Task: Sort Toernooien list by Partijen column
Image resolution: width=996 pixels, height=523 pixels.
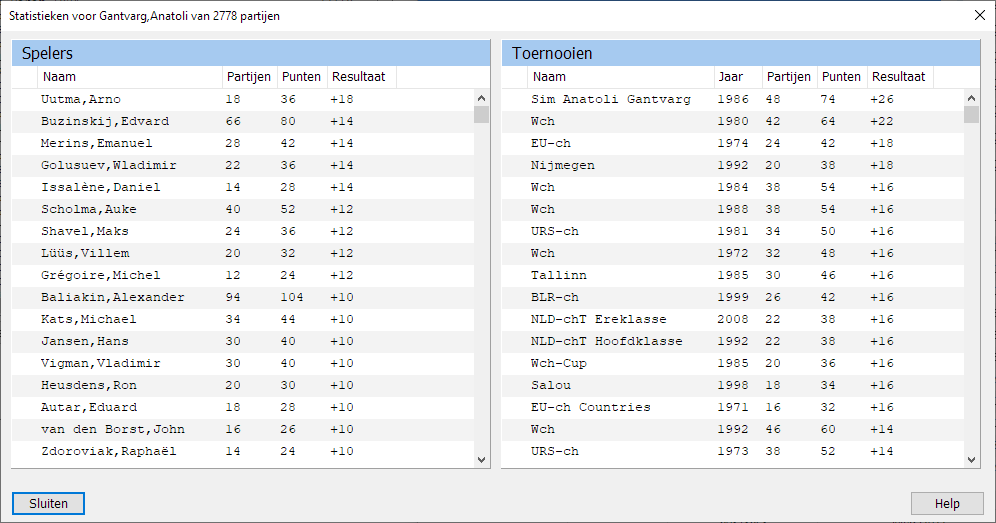Action: 789,77
